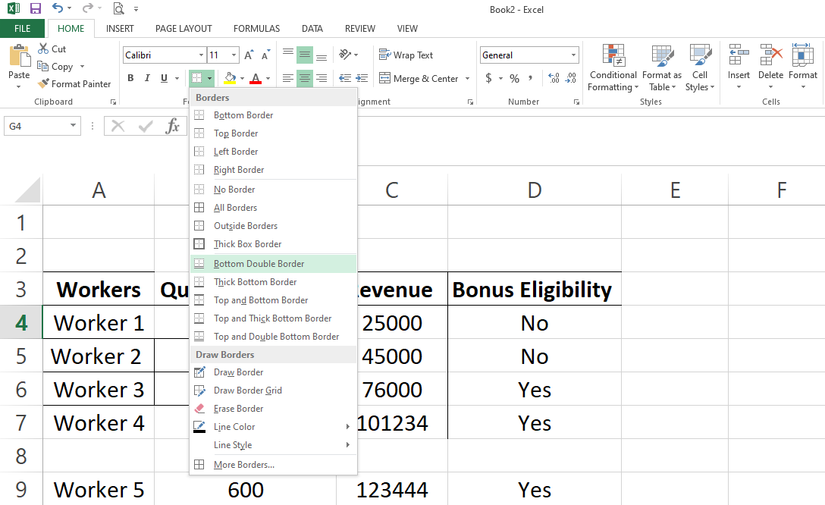Click the Cut scissors icon
825x505 pixels.
click(43, 49)
